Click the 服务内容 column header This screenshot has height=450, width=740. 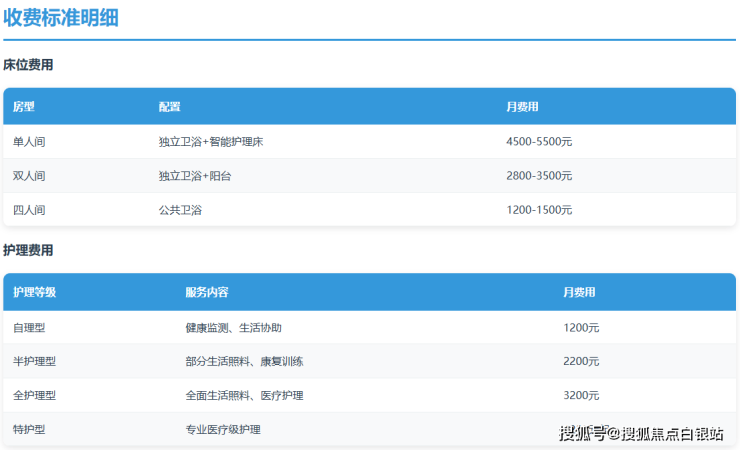[207, 293]
